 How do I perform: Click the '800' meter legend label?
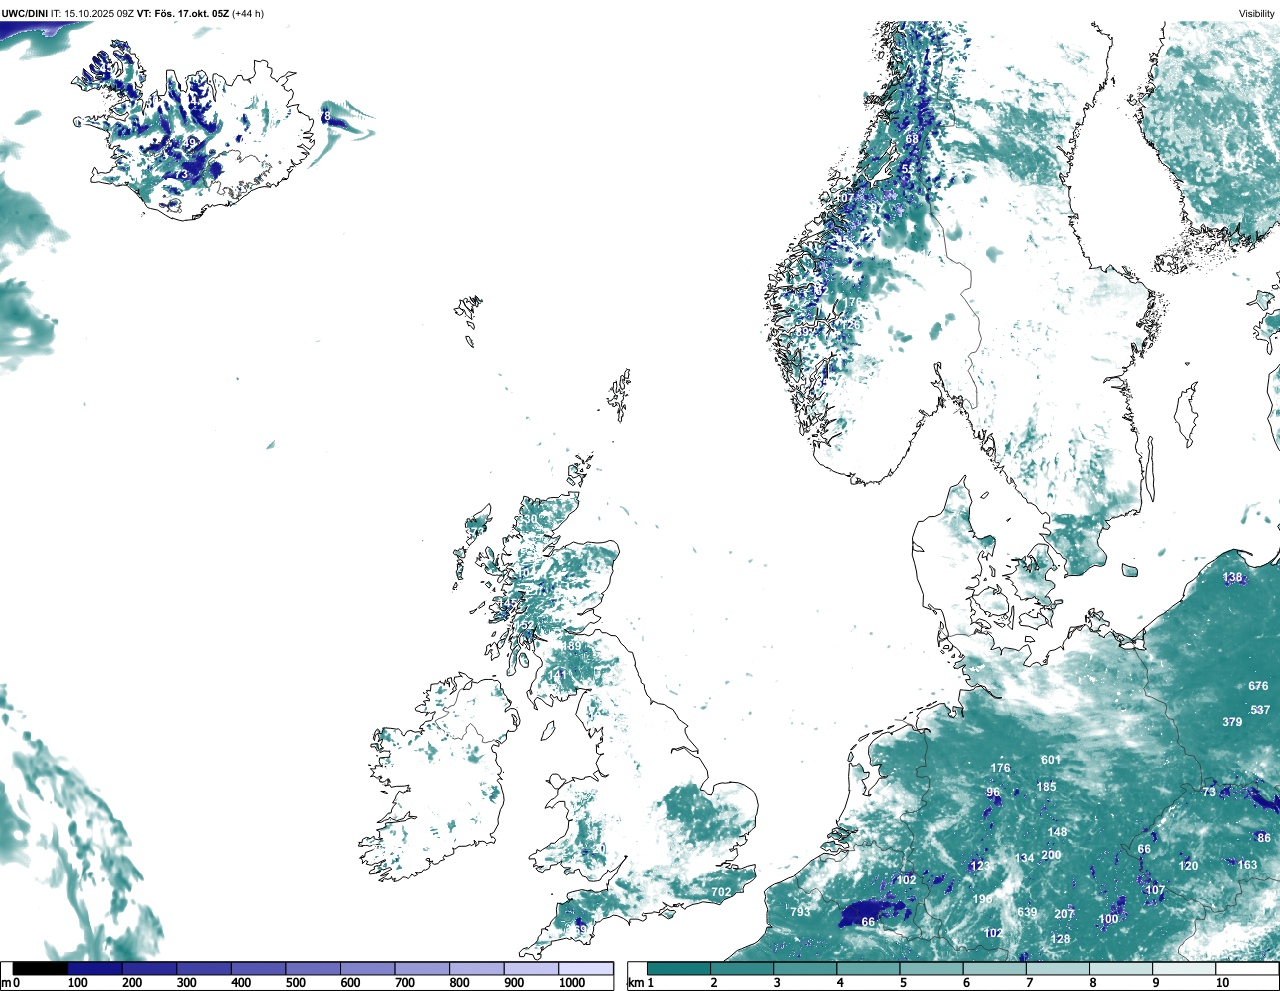tap(459, 983)
